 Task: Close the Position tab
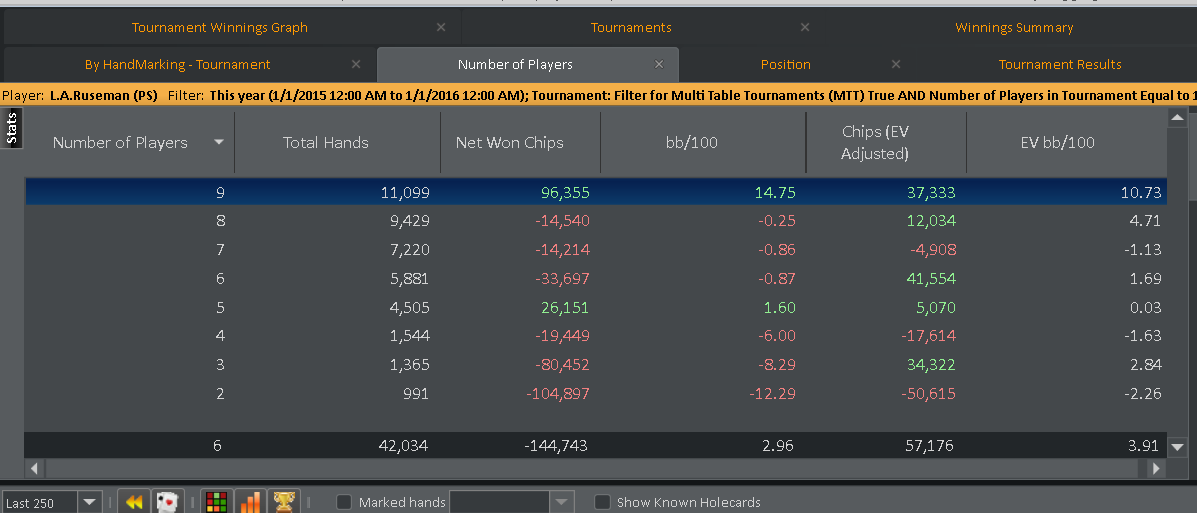tap(896, 64)
